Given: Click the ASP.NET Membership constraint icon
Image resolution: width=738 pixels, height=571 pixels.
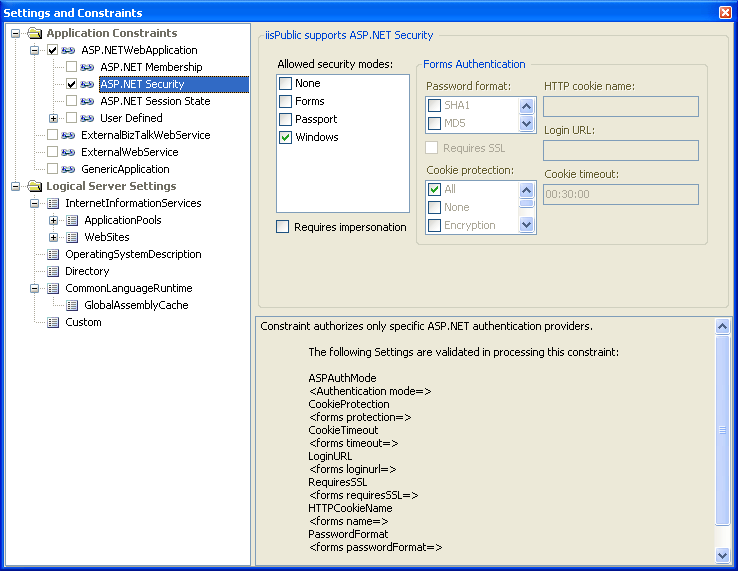Looking at the screenshot, I should point(88,67).
